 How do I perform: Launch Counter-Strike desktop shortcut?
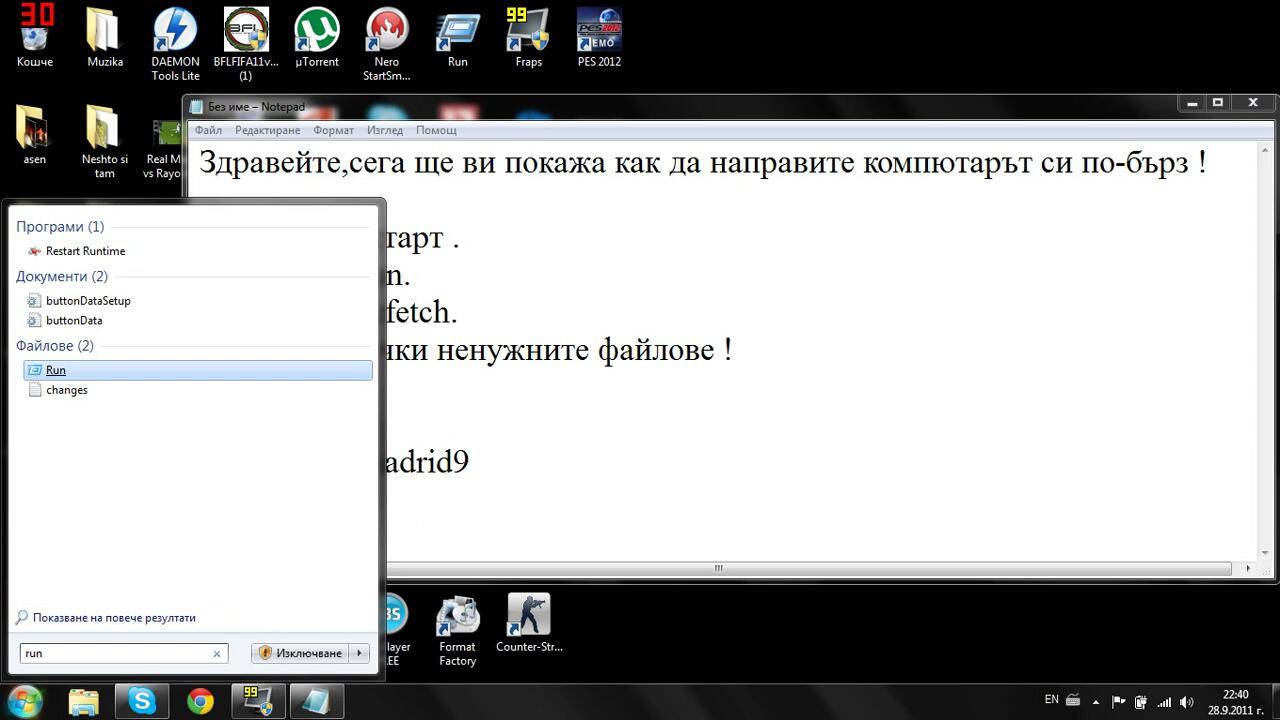coord(528,620)
